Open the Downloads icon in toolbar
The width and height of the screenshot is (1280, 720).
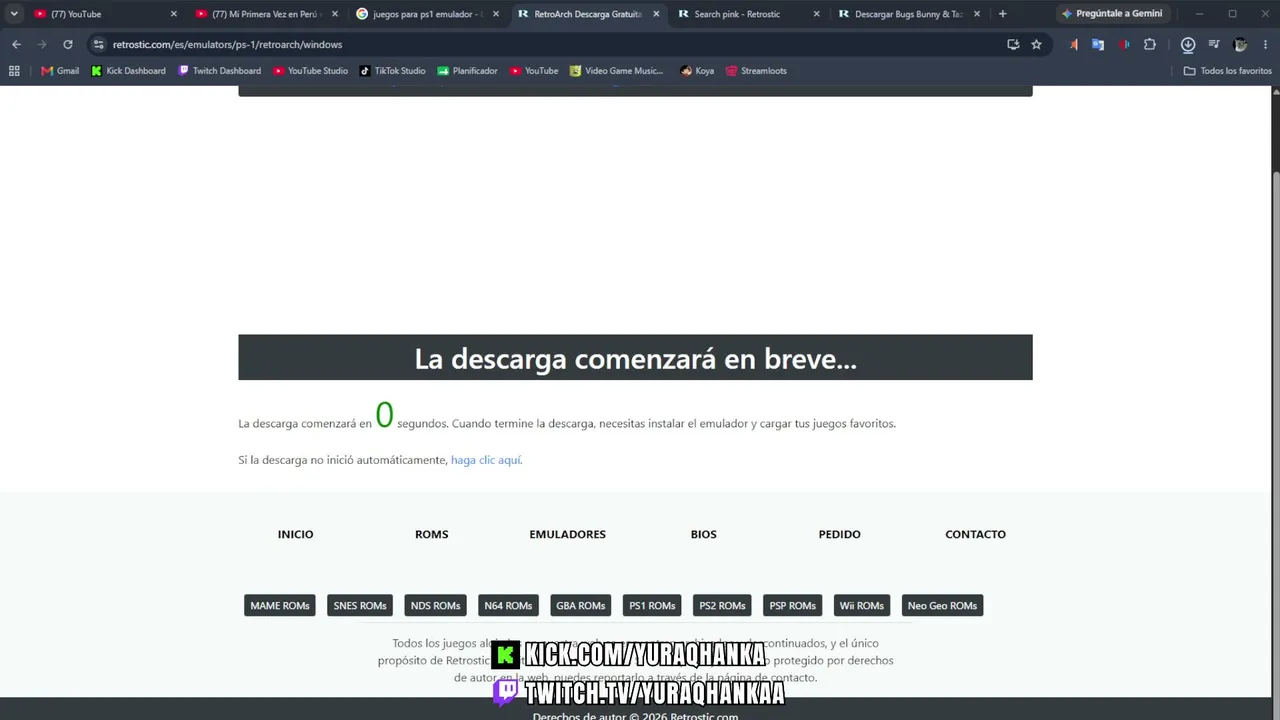click(1188, 44)
